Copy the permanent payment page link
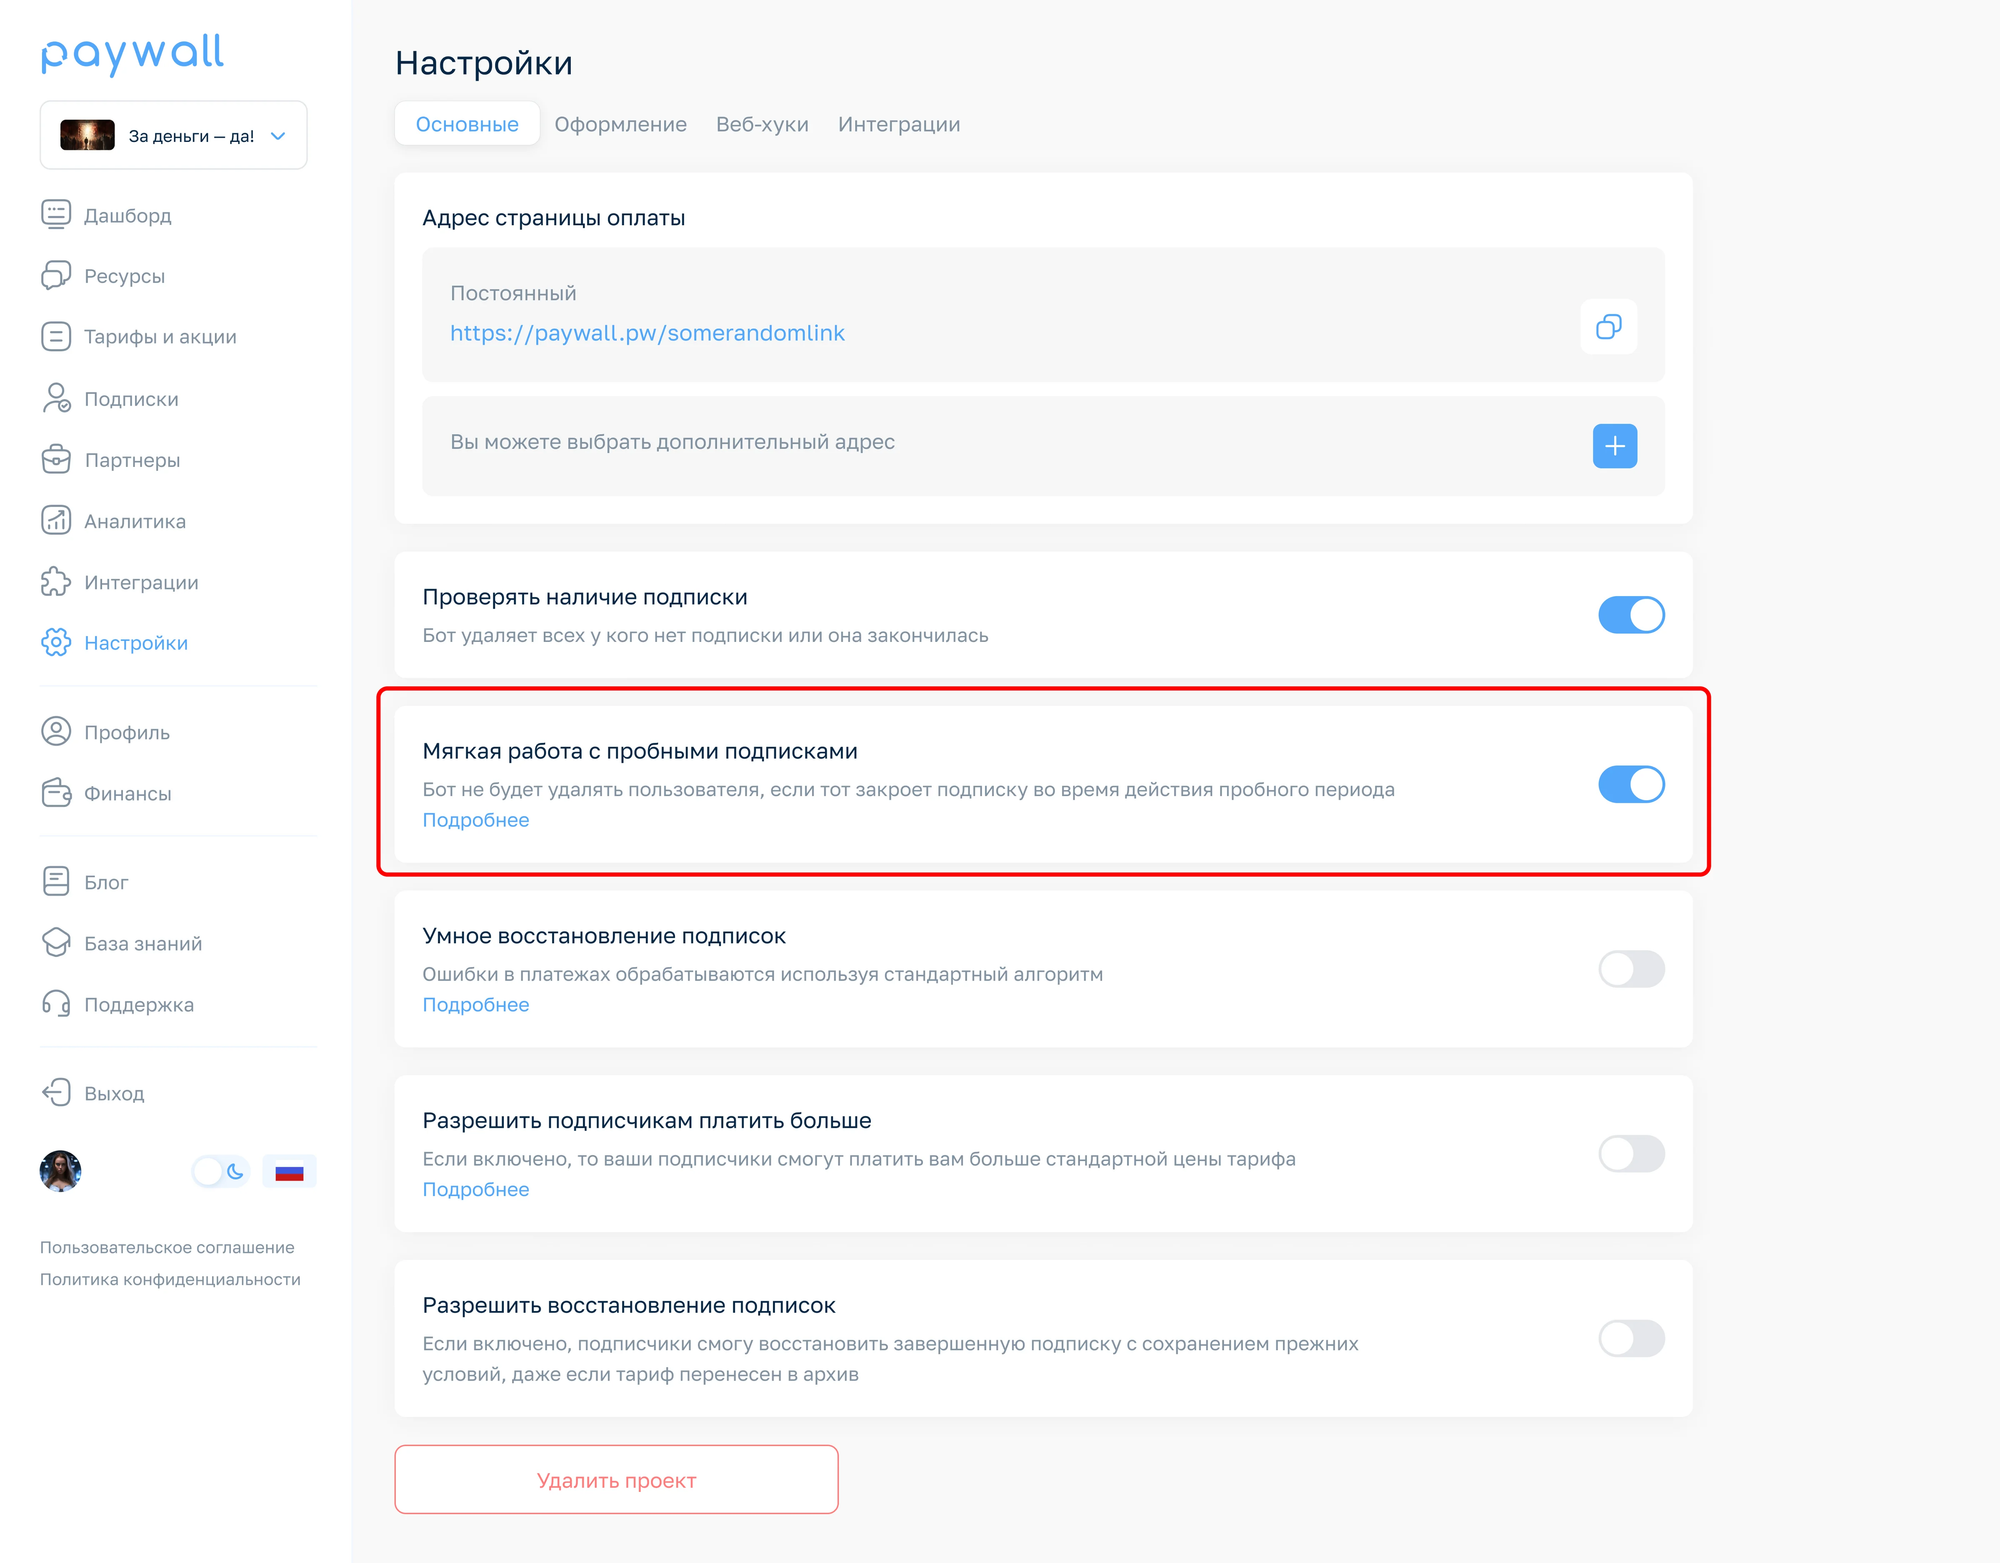2000x1563 pixels. (1608, 326)
